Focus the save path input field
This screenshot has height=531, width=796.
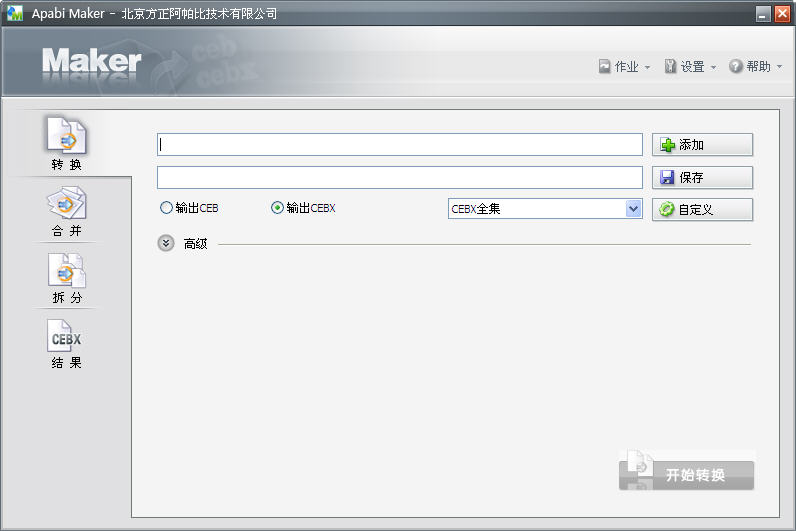click(x=400, y=177)
